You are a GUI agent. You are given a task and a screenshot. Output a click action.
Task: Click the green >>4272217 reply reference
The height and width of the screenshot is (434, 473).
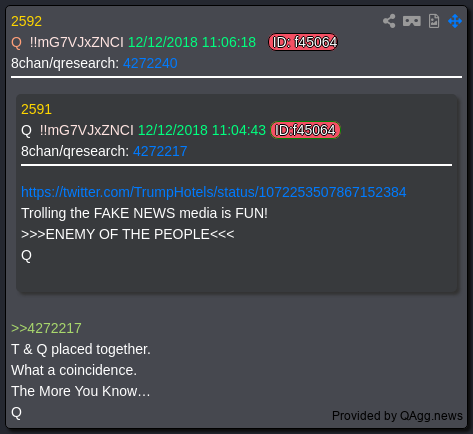coord(46,328)
